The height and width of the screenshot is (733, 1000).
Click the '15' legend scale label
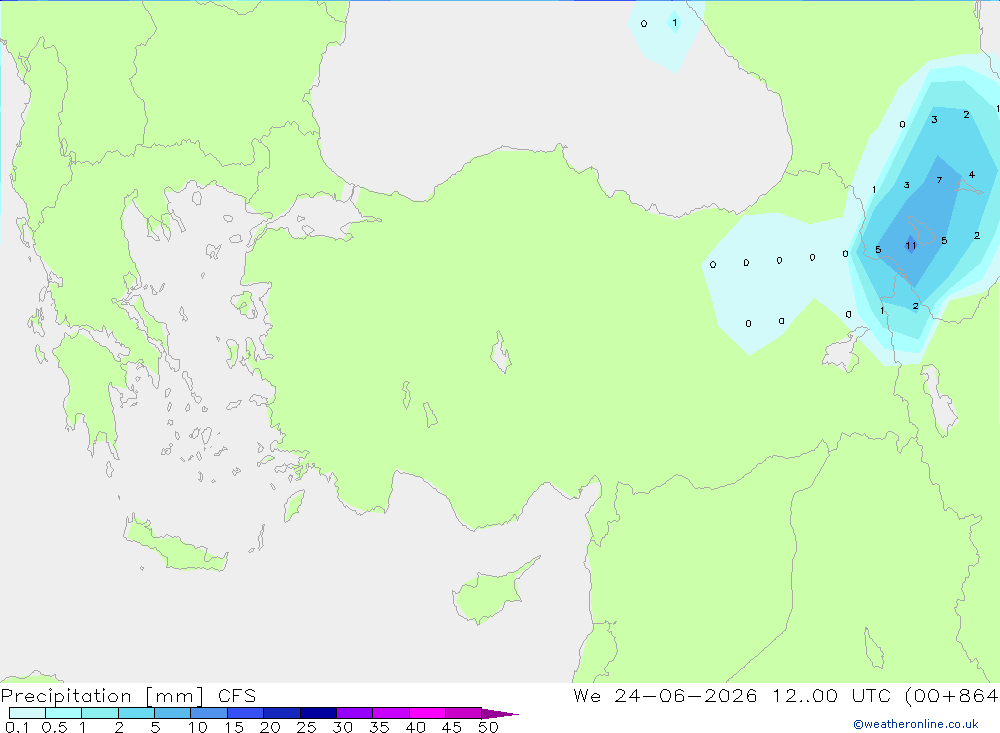pos(234,727)
